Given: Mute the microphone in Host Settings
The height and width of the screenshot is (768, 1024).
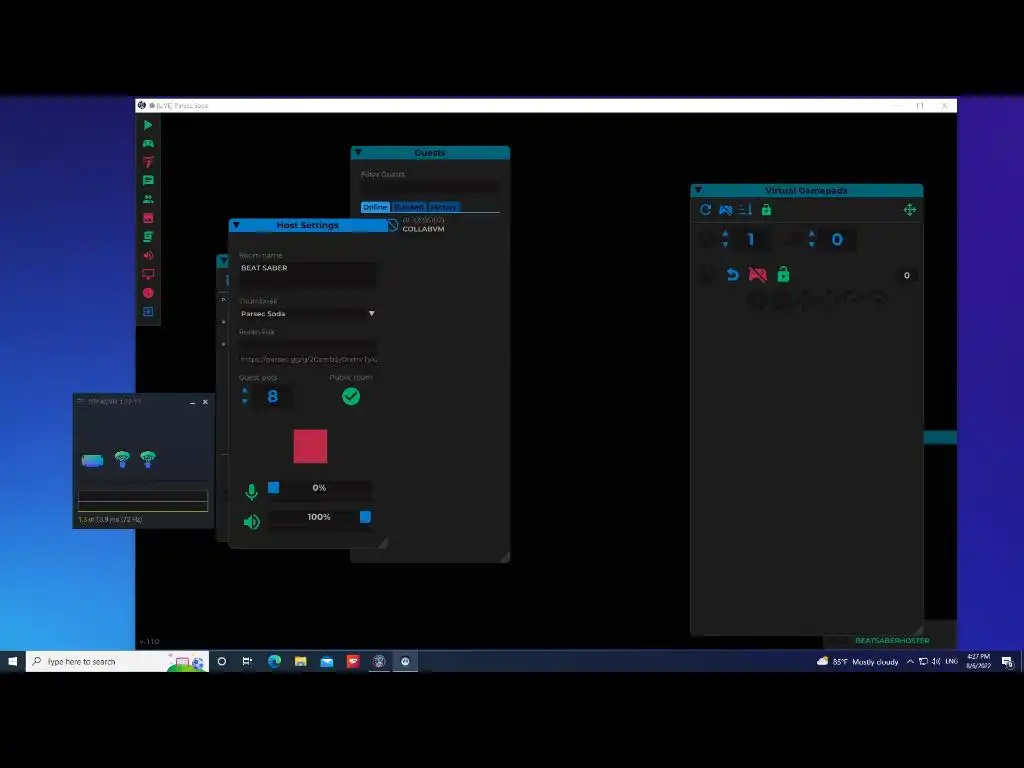Looking at the screenshot, I should (x=251, y=492).
